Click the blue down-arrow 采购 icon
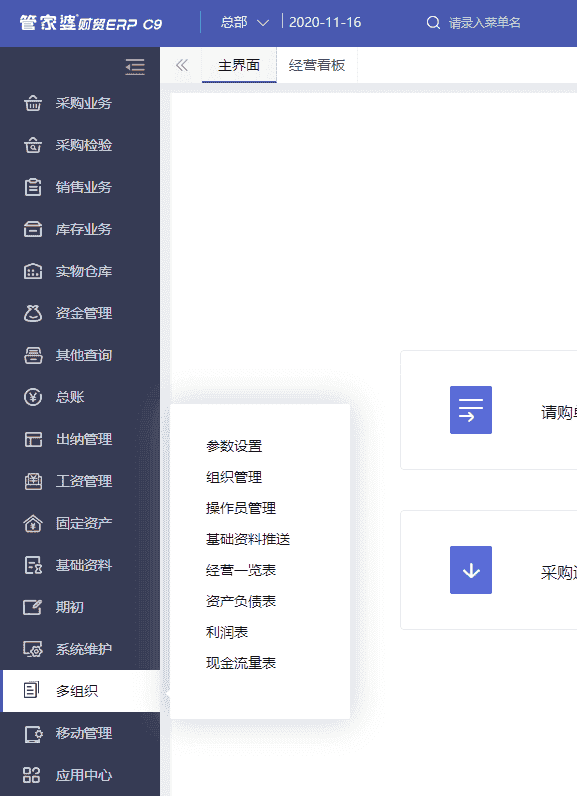The height and width of the screenshot is (796, 577). [x=471, y=570]
